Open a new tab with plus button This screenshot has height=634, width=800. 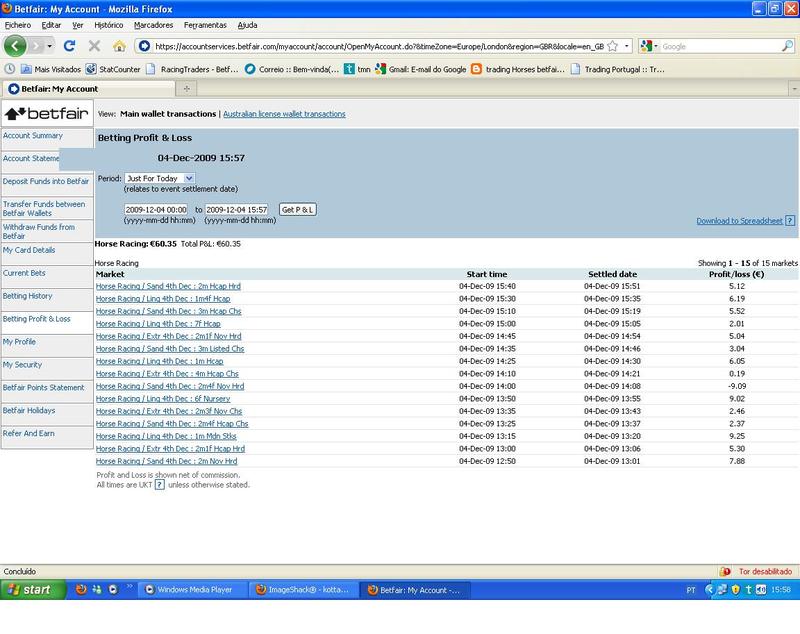[x=187, y=89]
